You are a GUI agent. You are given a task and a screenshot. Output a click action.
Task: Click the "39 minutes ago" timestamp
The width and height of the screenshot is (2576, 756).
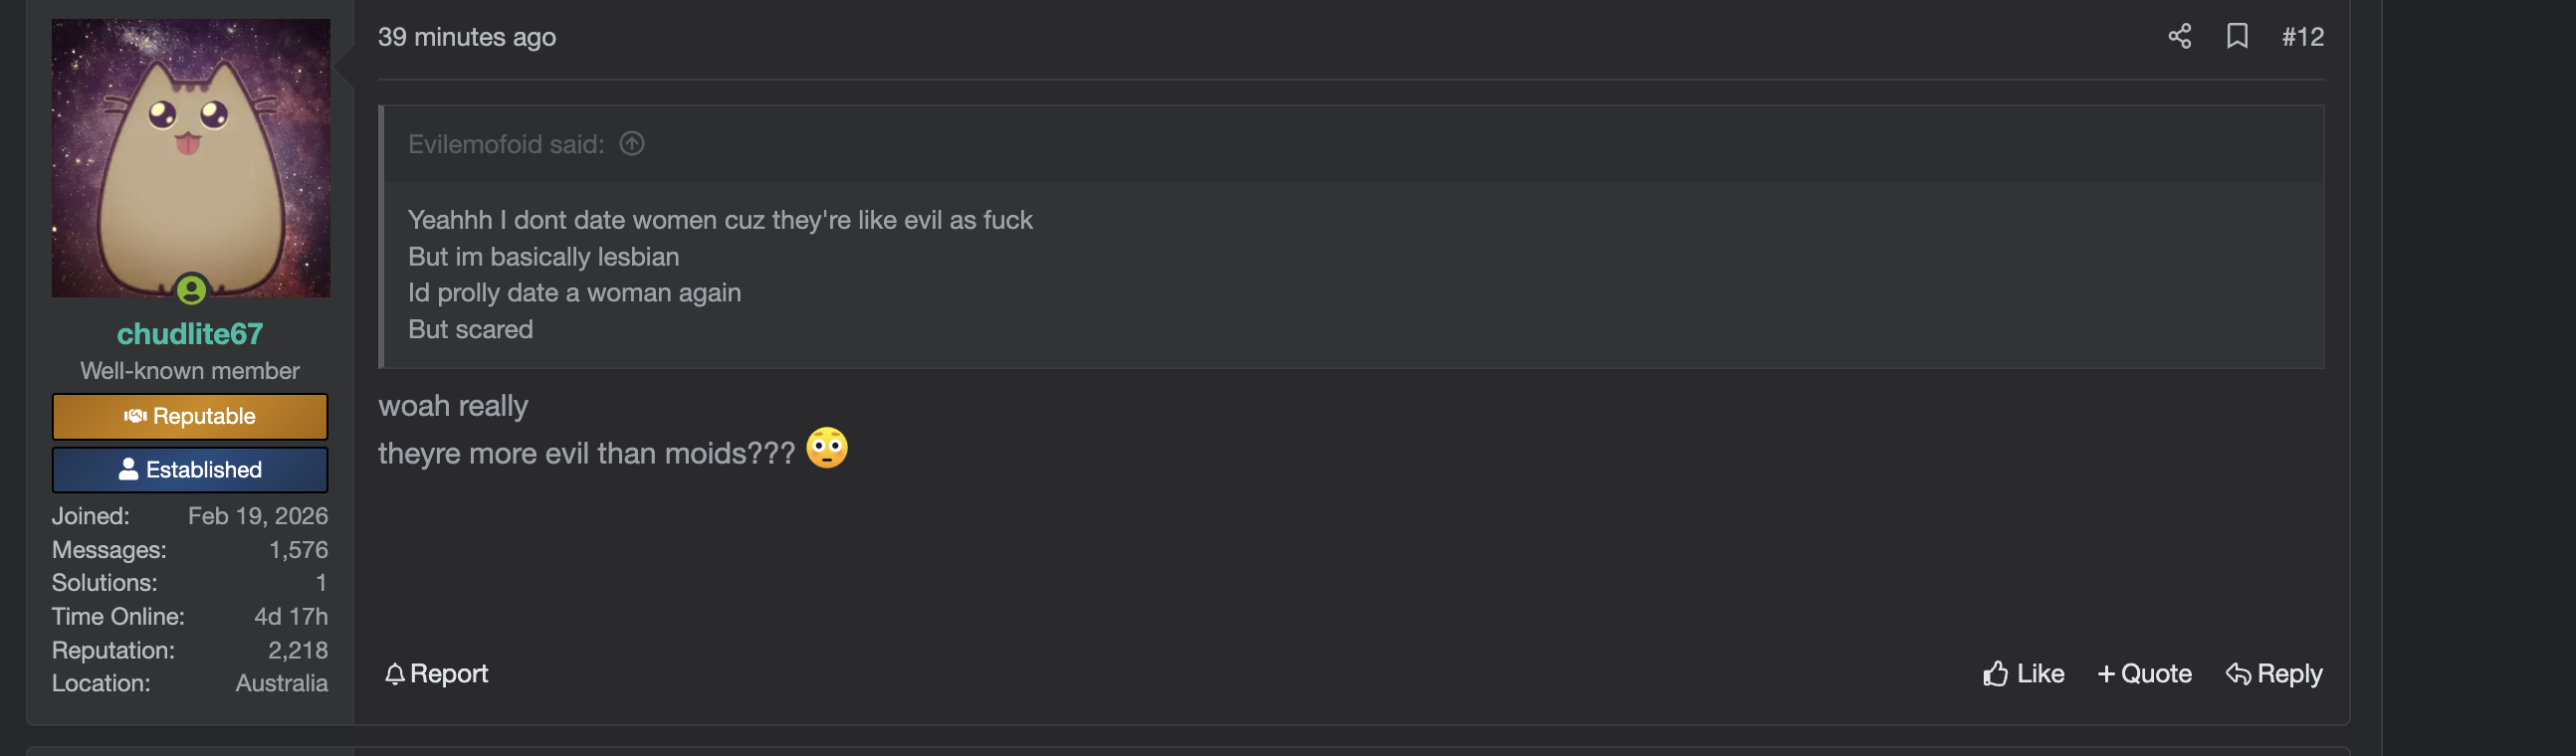pyautogui.click(x=466, y=37)
